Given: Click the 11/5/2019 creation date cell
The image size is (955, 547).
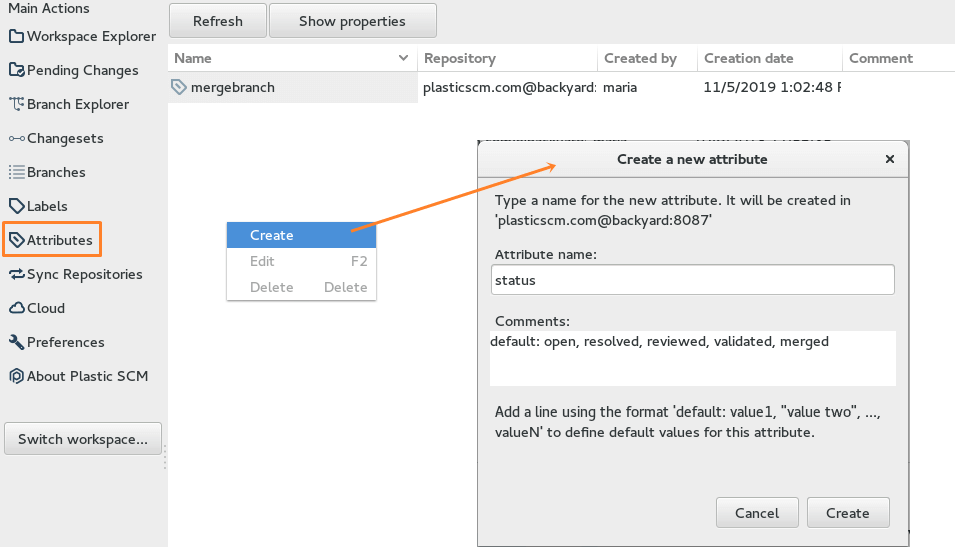Looking at the screenshot, I should coord(772,87).
